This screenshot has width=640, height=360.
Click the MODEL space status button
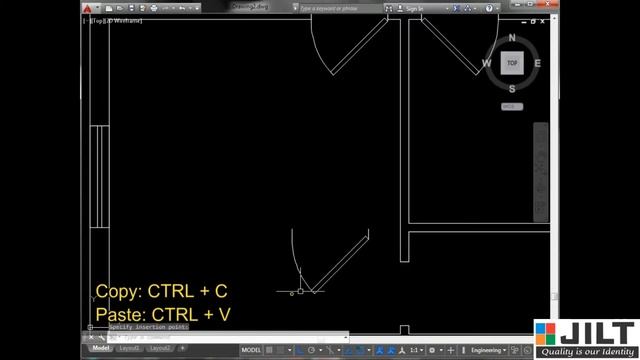(x=251, y=350)
